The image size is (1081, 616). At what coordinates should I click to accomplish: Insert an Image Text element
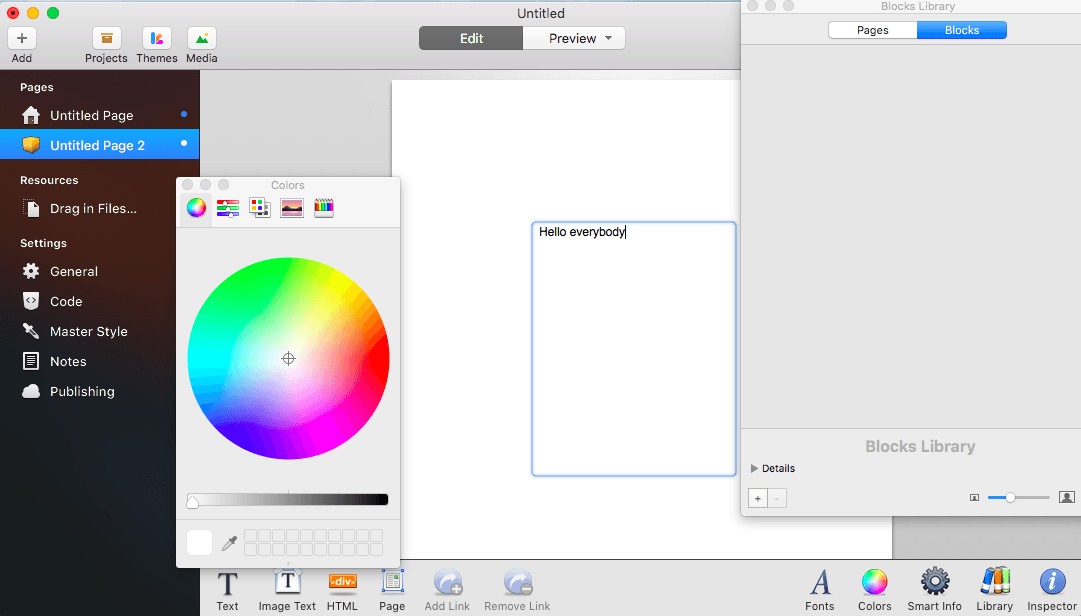[287, 591]
